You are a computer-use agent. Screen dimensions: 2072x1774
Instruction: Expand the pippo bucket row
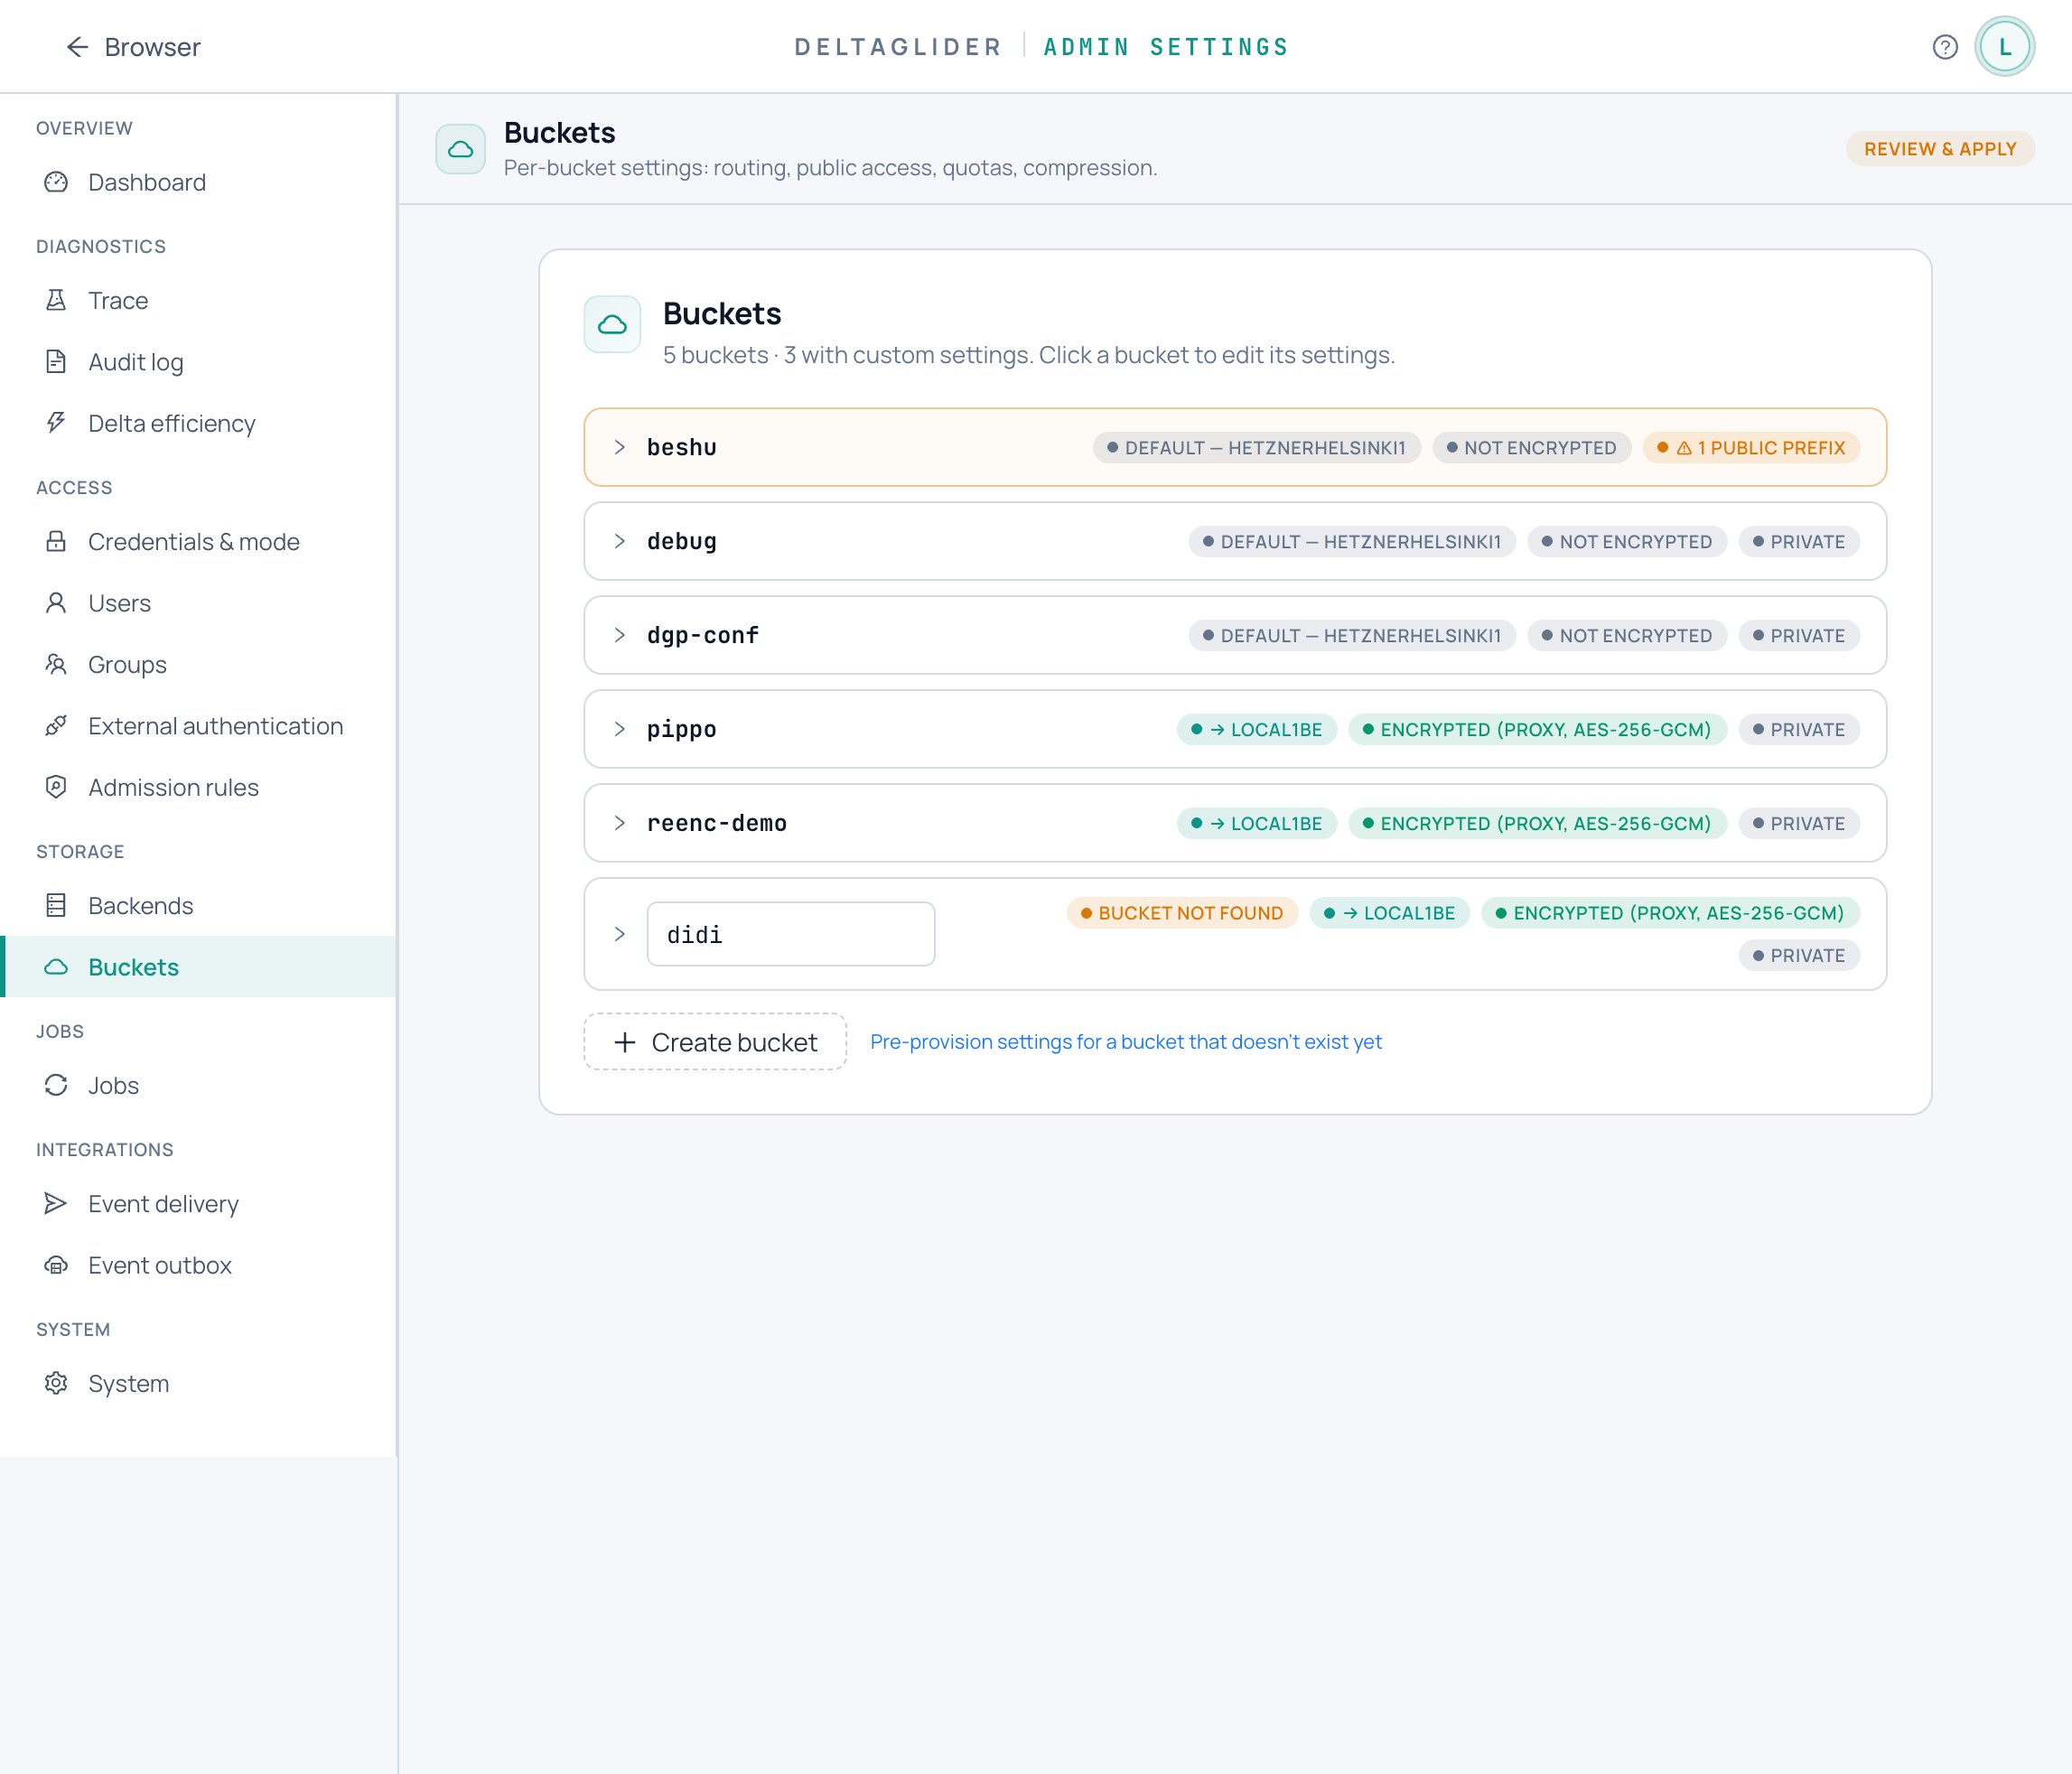point(620,729)
